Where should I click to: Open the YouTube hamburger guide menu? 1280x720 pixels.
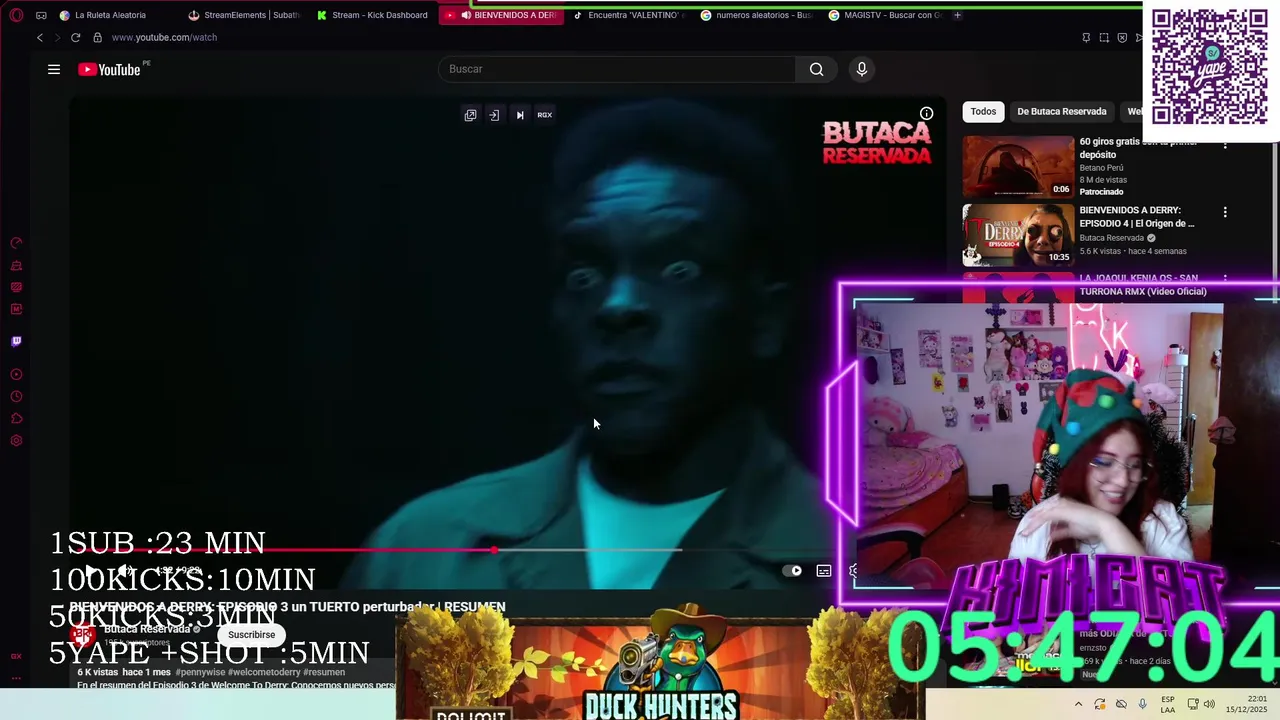(x=54, y=69)
